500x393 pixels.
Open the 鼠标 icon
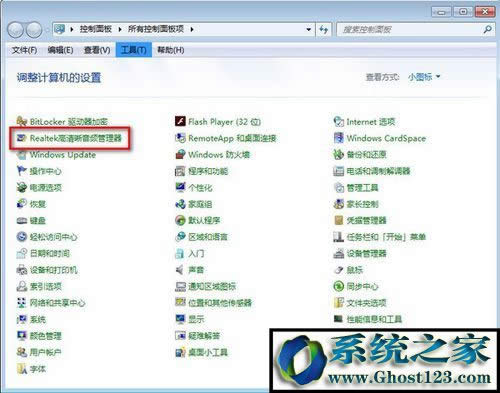pos(338,270)
